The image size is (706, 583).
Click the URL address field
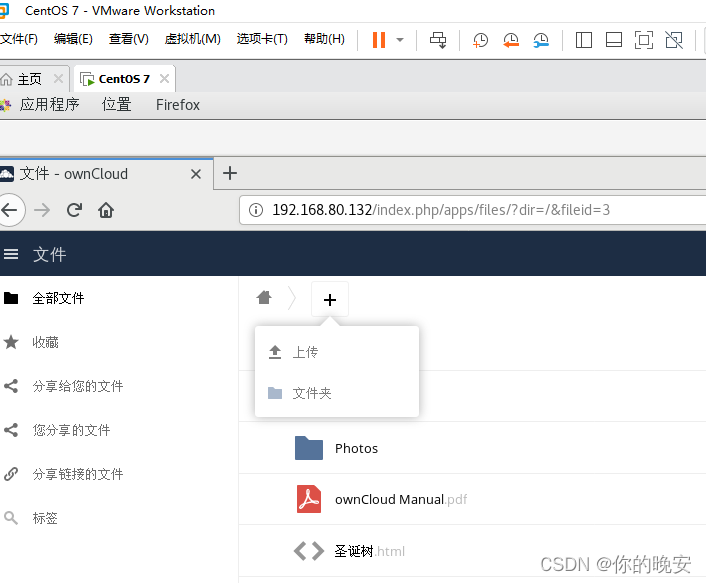tap(473, 210)
